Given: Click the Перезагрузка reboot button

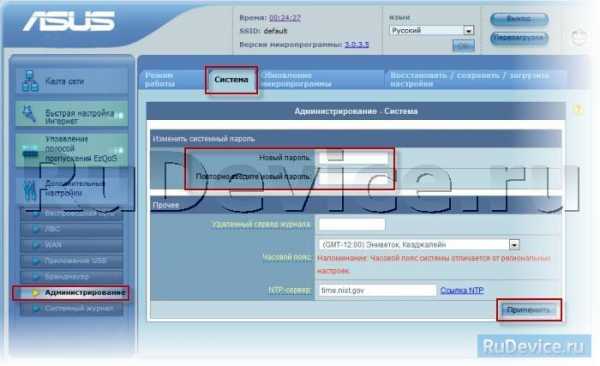Looking at the screenshot, I should (519, 38).
